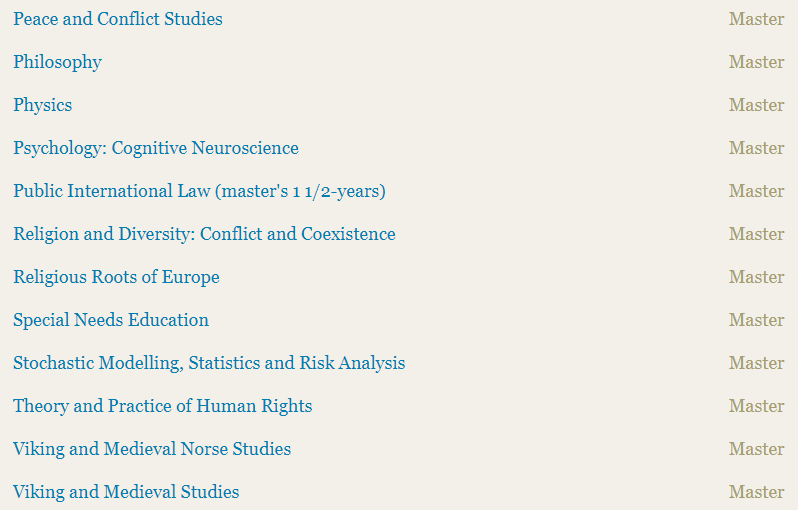Screen dimensions: 798x510
Task: Open Stochastic Modelling, Statistics and Risk Analysis
Action: (x=209, y=363)
